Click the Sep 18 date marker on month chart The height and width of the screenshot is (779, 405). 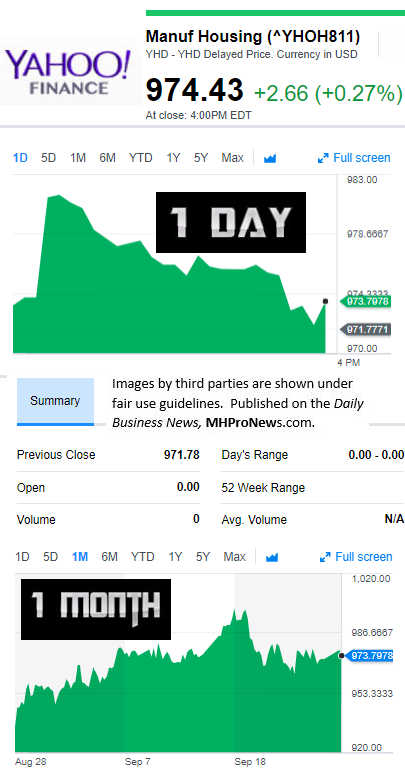point(250,762)
